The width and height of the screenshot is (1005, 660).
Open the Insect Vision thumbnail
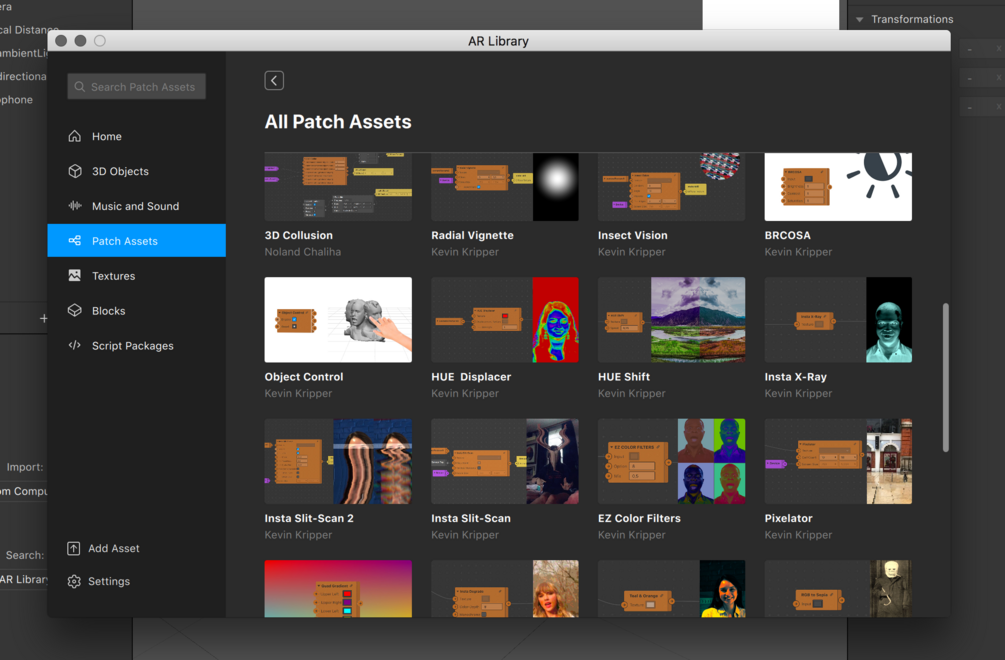pyautogui.click(x=672, y=186)
